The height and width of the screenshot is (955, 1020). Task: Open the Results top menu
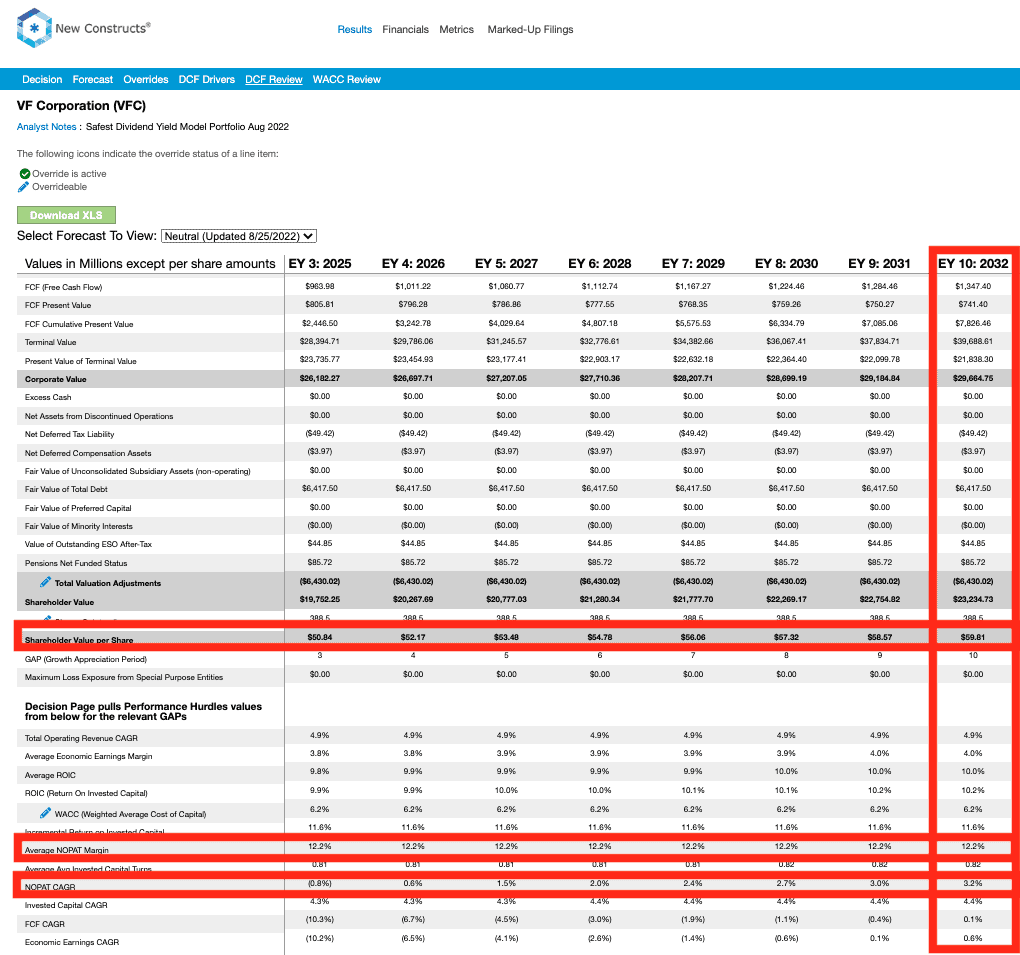click(355, 29)
